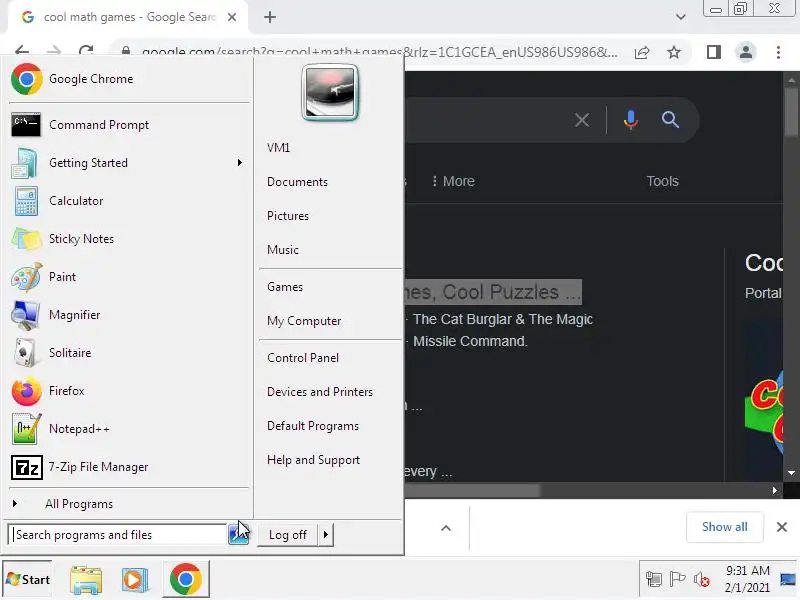The image size is (800, 600).
Task: Start the Magnifier tool
Action: [x=129, y=315]
